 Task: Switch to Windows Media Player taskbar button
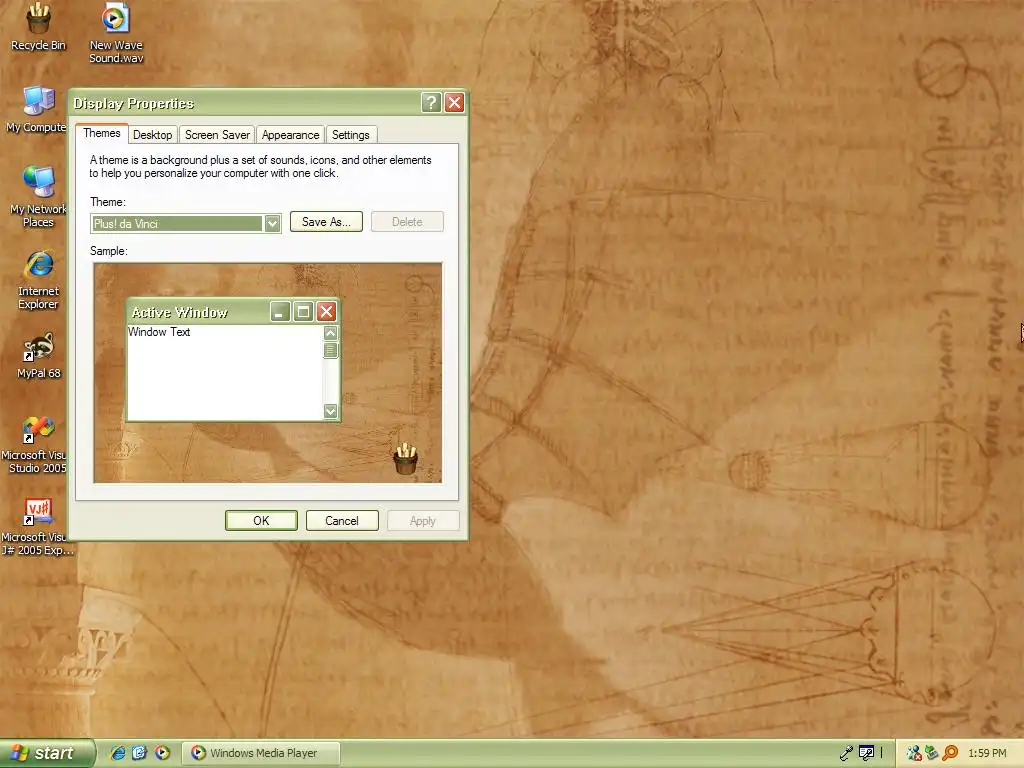tap(261, 753)
